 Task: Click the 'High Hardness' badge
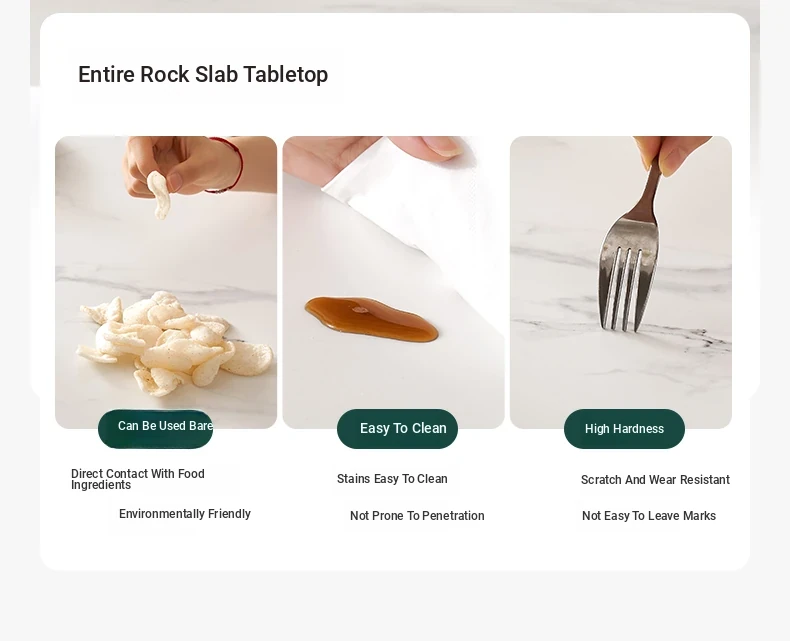[624, 429]
